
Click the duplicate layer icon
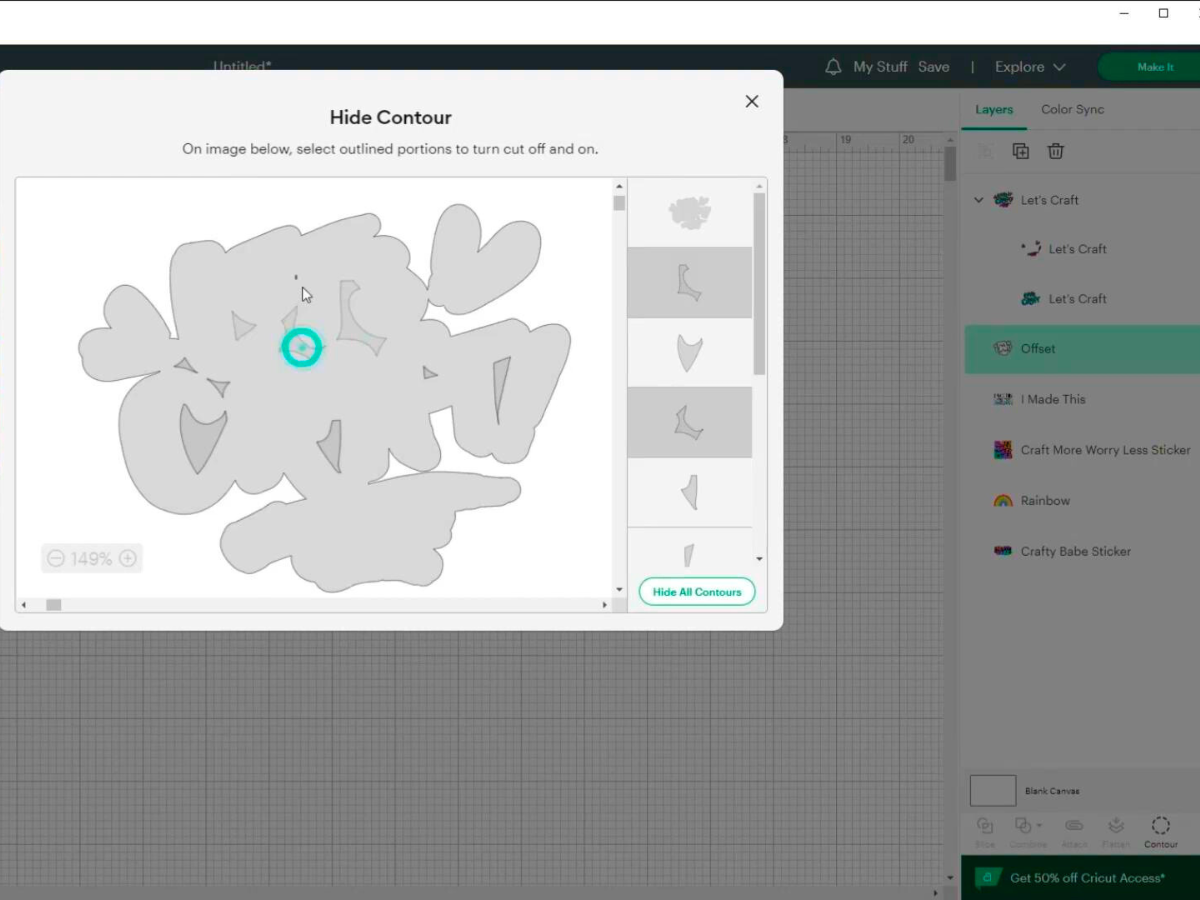(1020, 151)
